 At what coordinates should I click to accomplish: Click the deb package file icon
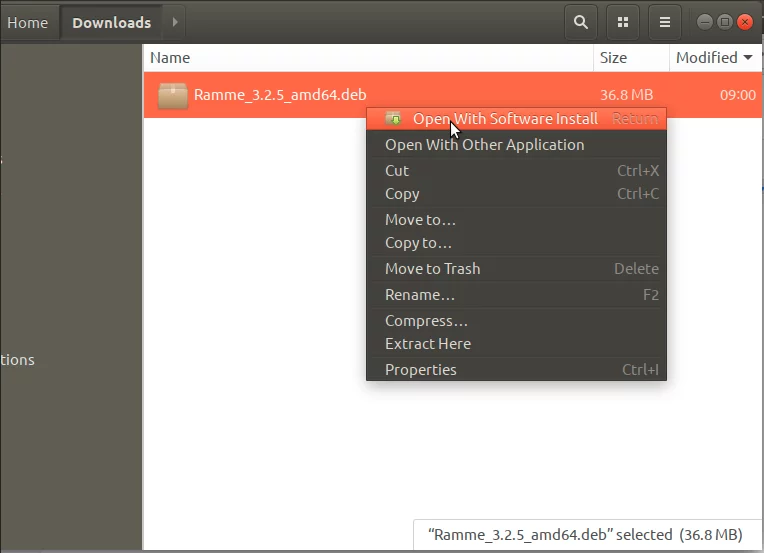(x=172, y=95)
